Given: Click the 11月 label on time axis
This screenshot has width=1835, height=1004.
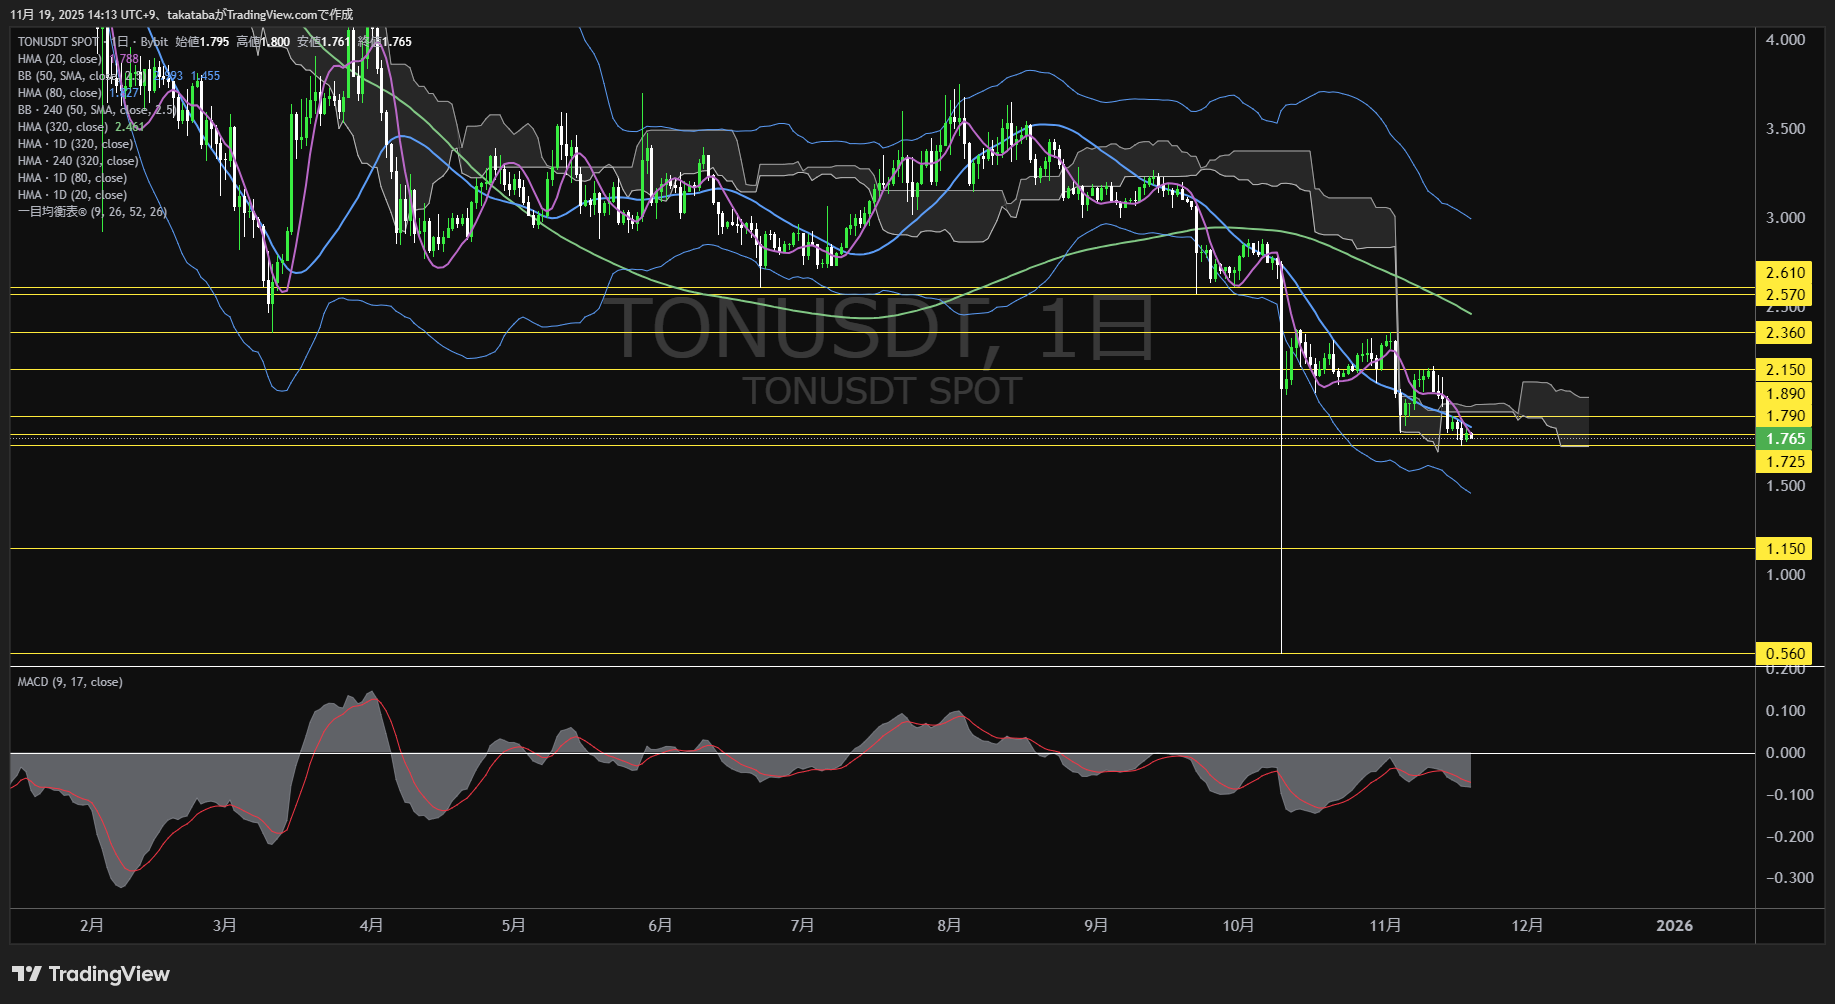Looking at the screenshot, I should point(1385,925).
